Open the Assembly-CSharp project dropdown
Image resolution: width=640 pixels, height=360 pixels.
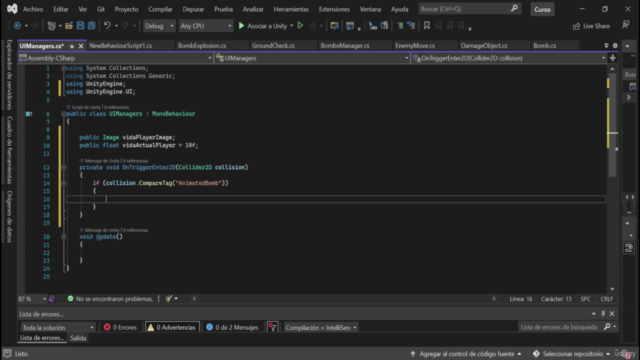coord(116,58)
